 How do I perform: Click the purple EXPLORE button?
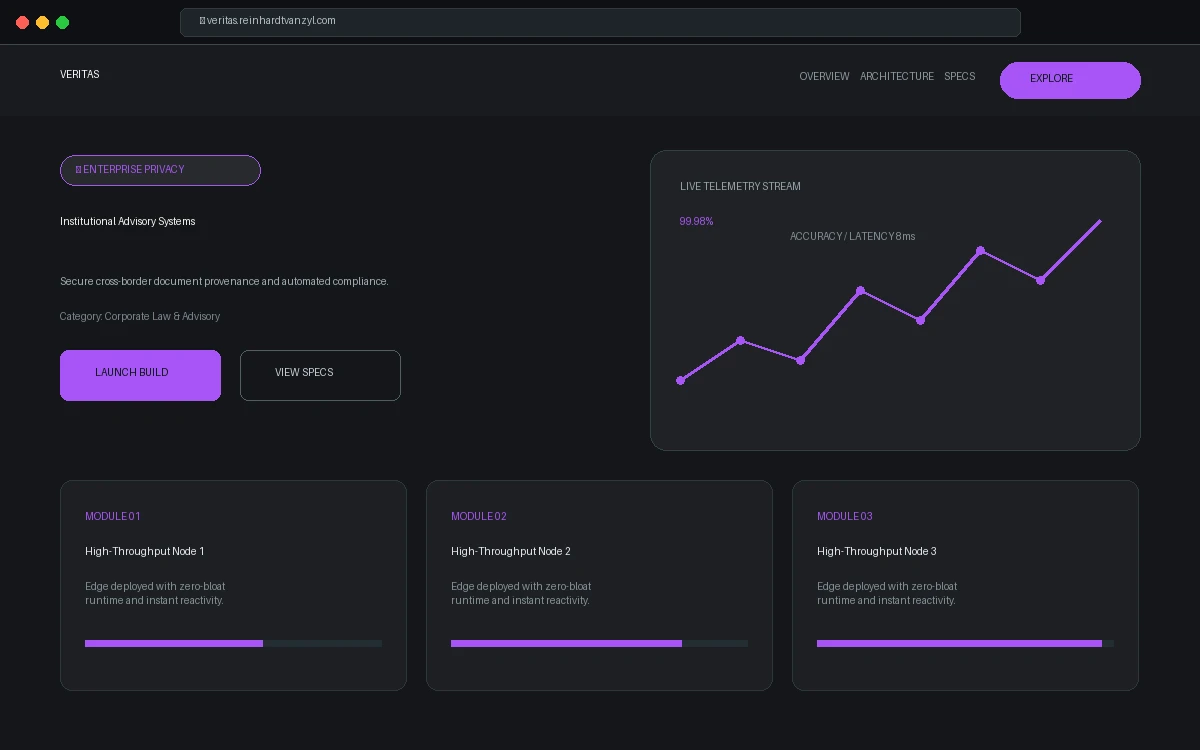click(x=1070, y=80)
